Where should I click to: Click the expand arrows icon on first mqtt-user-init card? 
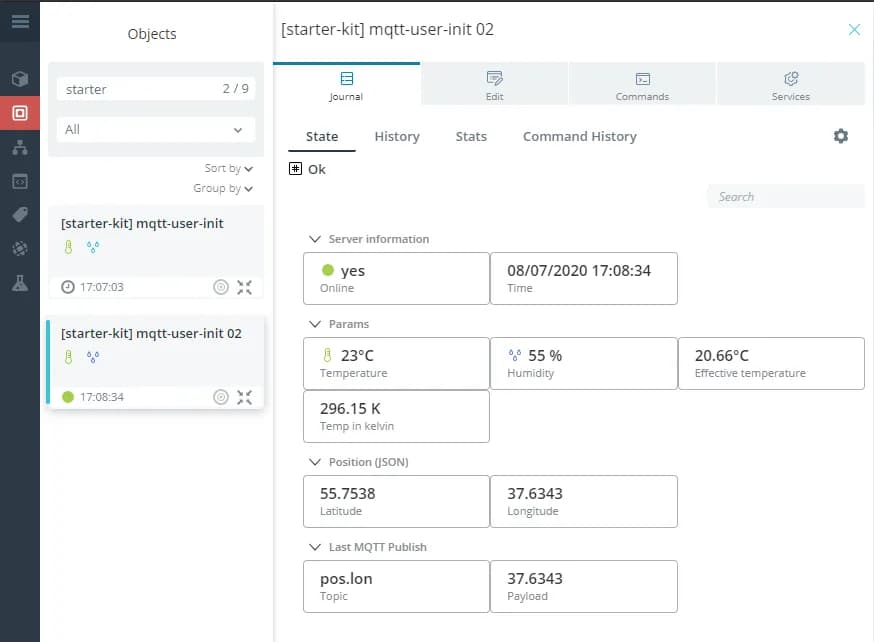(245, 287)
